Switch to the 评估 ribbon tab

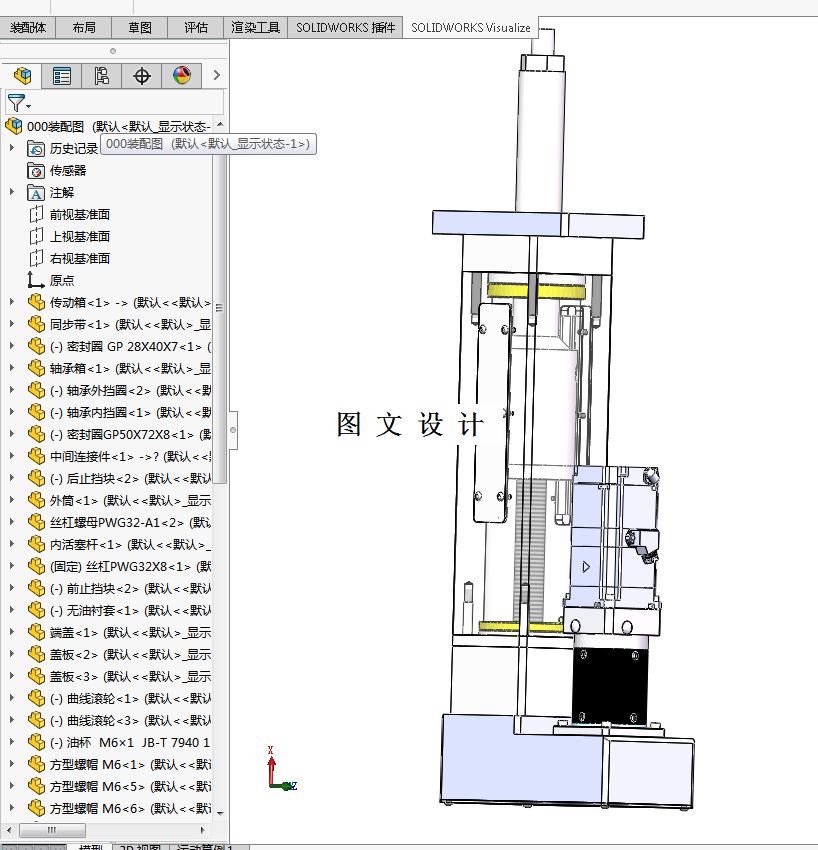(196, 28)
